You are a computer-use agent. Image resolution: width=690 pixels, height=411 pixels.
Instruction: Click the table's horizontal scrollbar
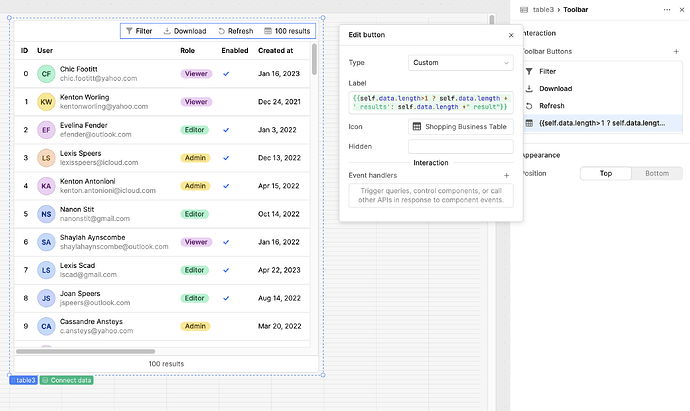click(x=85, y=351)
